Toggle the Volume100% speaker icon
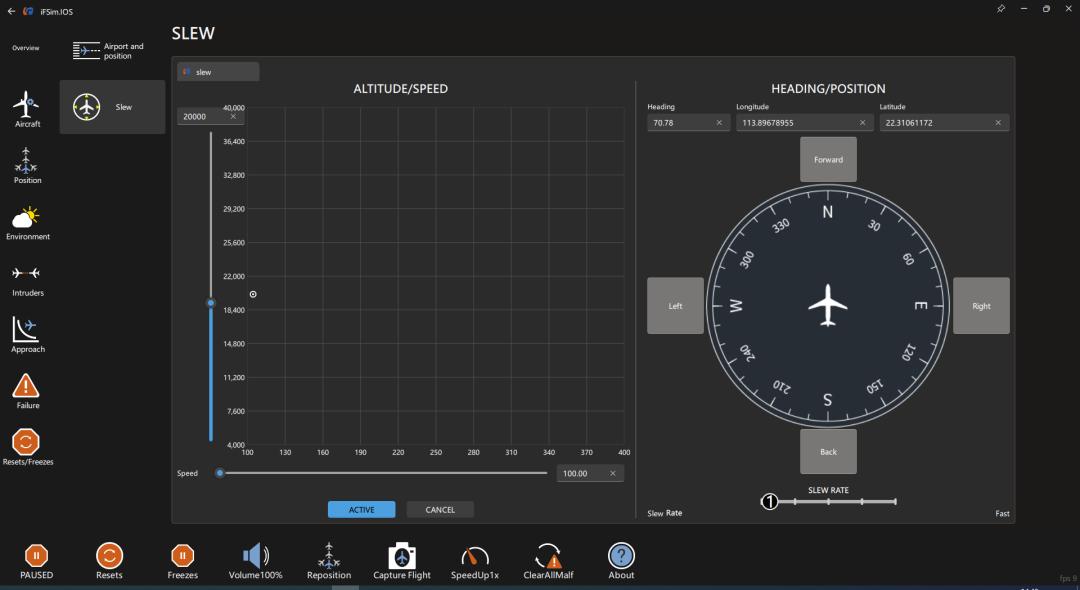 (256, 556)
